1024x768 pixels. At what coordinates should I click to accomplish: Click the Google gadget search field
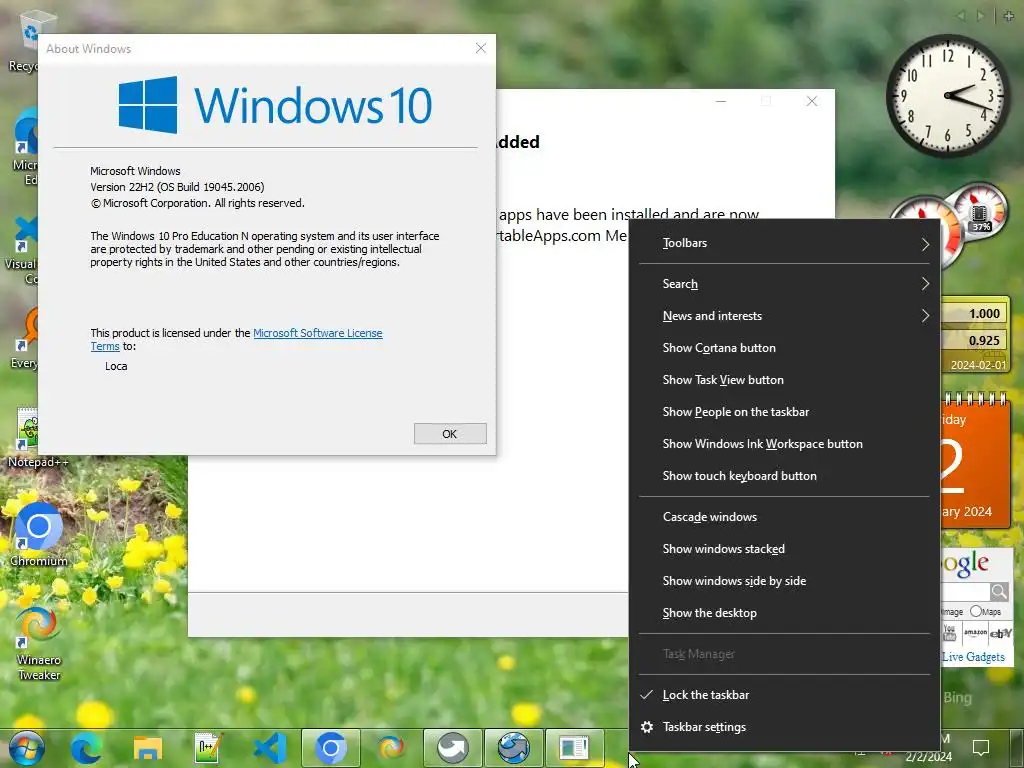(965, 592)
